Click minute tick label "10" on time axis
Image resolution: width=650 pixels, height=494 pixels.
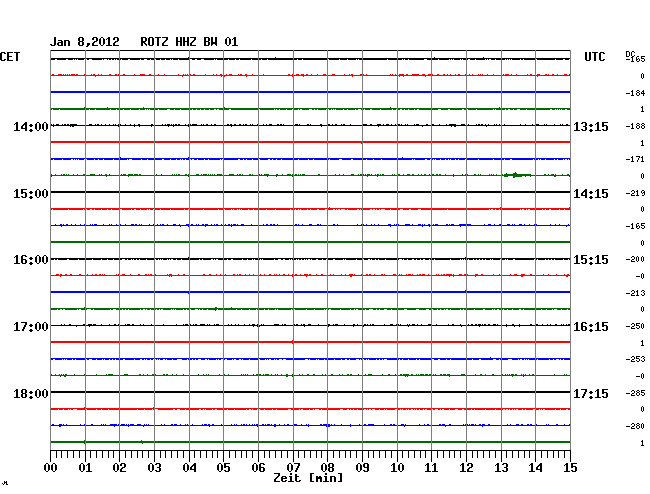[397, 468]
